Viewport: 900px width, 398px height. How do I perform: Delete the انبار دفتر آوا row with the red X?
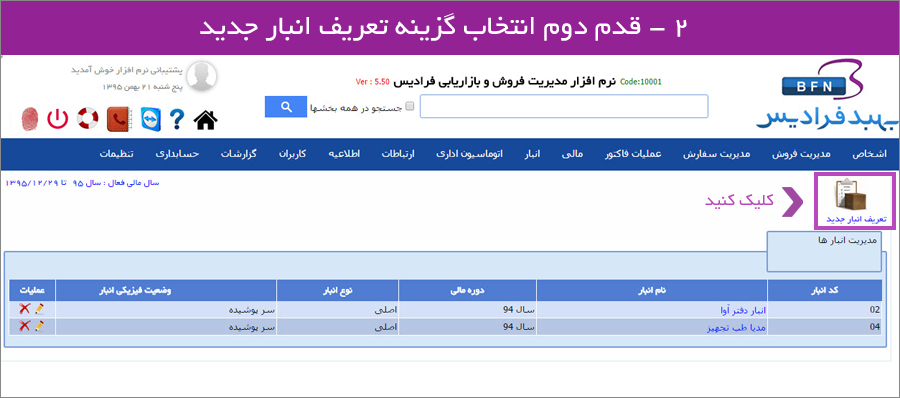24,309
